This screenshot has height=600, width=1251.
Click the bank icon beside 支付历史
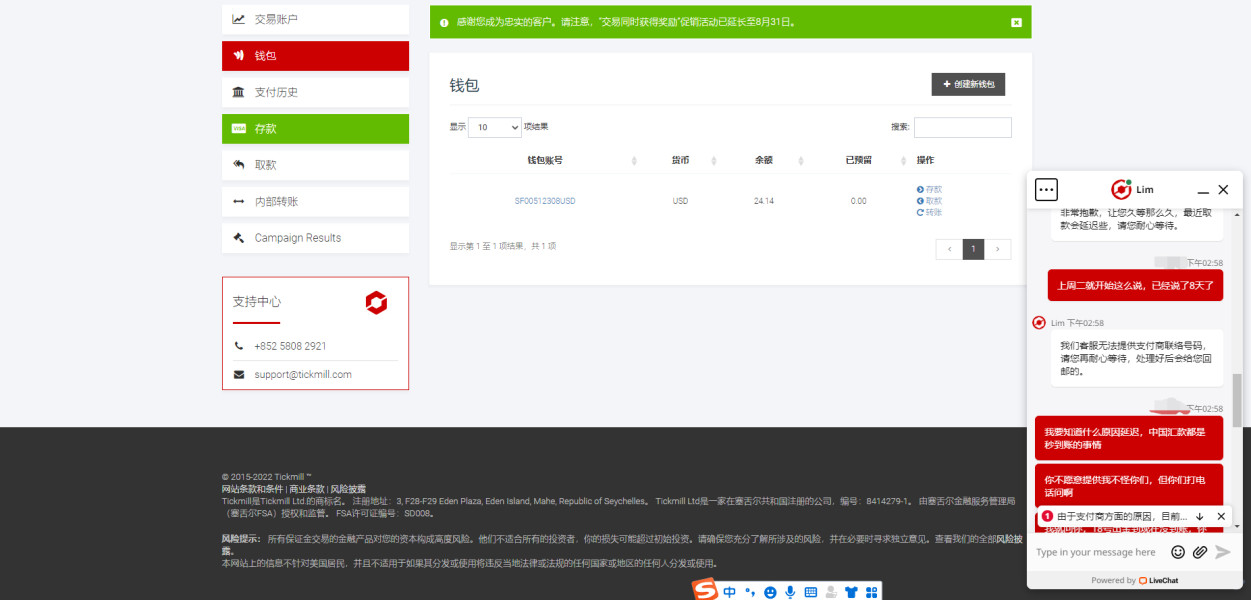click(239, 92)
